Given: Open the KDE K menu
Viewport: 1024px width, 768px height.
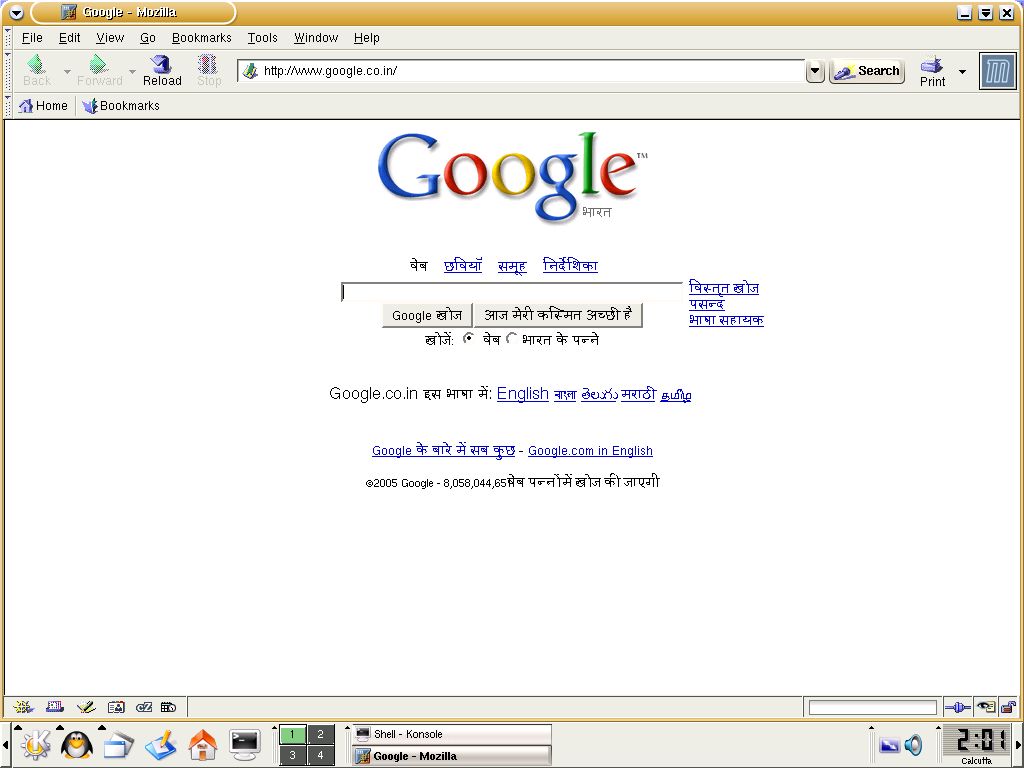Looking at the screenshot, I should (x=35, y=744).
